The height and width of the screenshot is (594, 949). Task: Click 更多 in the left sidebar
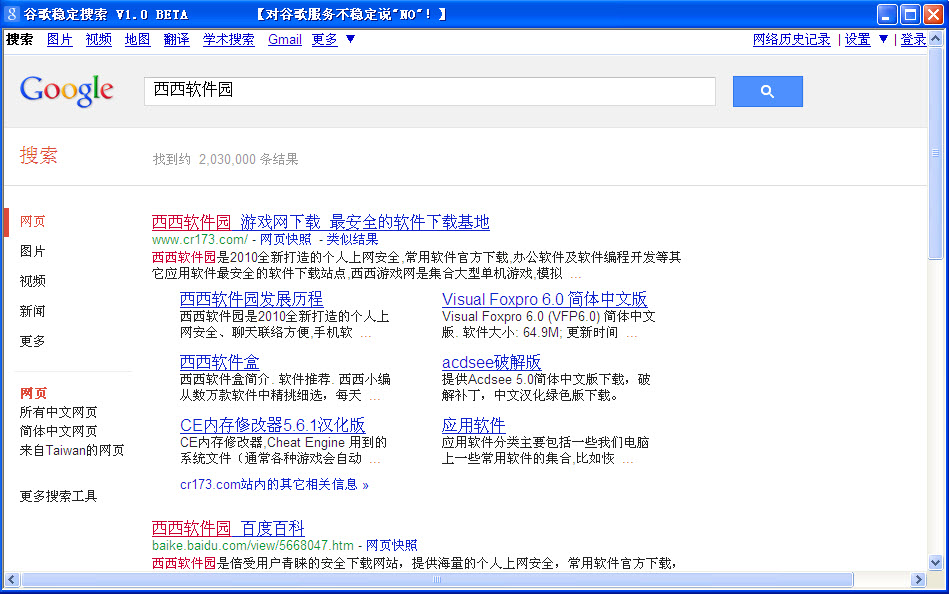point(32,342)
